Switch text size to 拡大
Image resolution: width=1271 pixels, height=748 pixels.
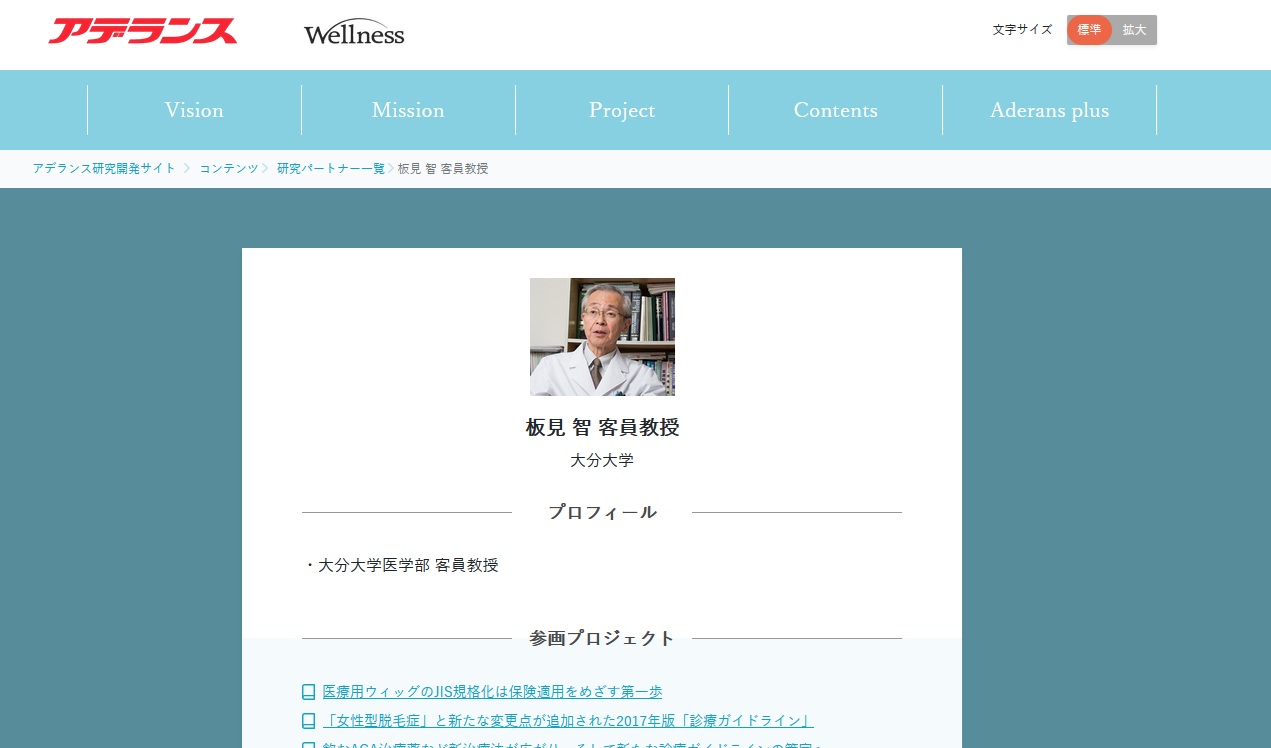(1134, 30)
